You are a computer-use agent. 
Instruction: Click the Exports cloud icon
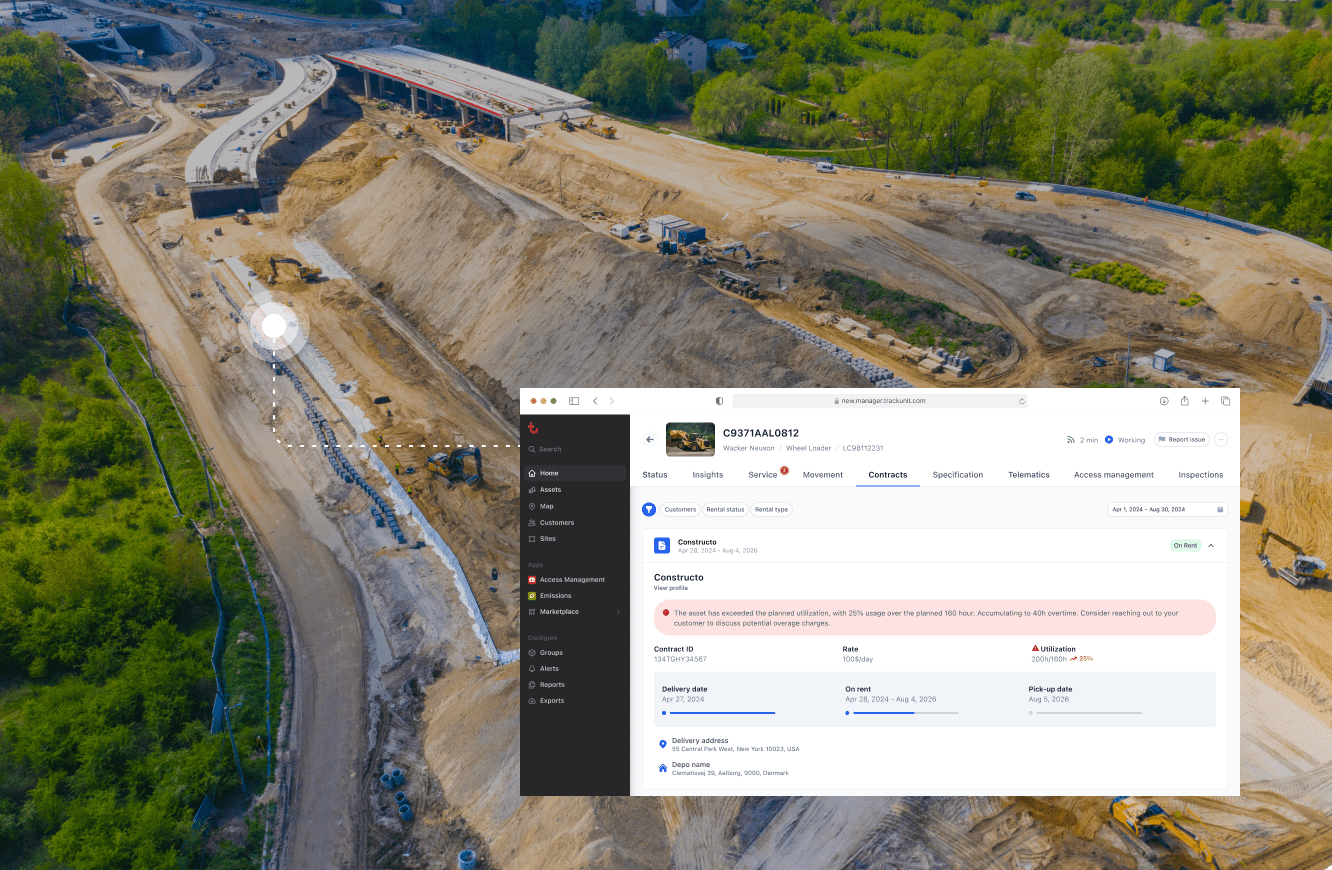point(532,701)
